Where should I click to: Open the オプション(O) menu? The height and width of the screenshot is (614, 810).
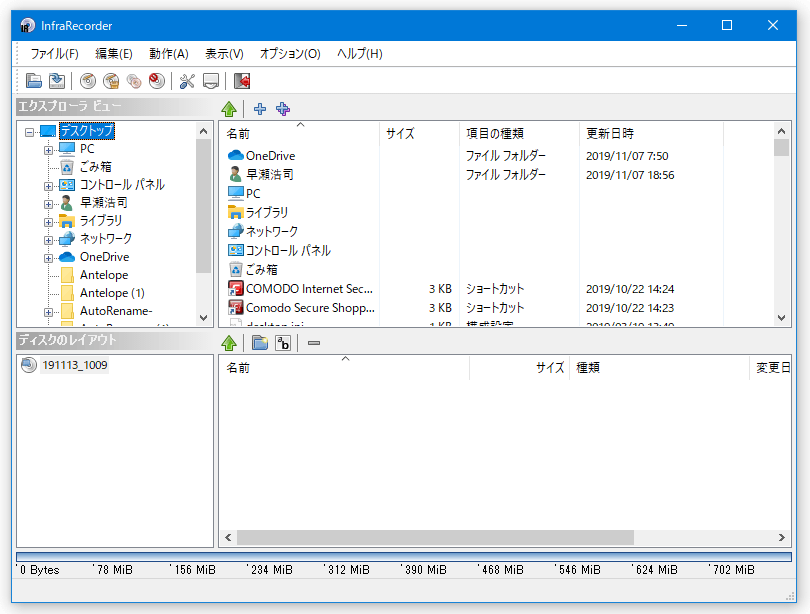coord(290,54)
